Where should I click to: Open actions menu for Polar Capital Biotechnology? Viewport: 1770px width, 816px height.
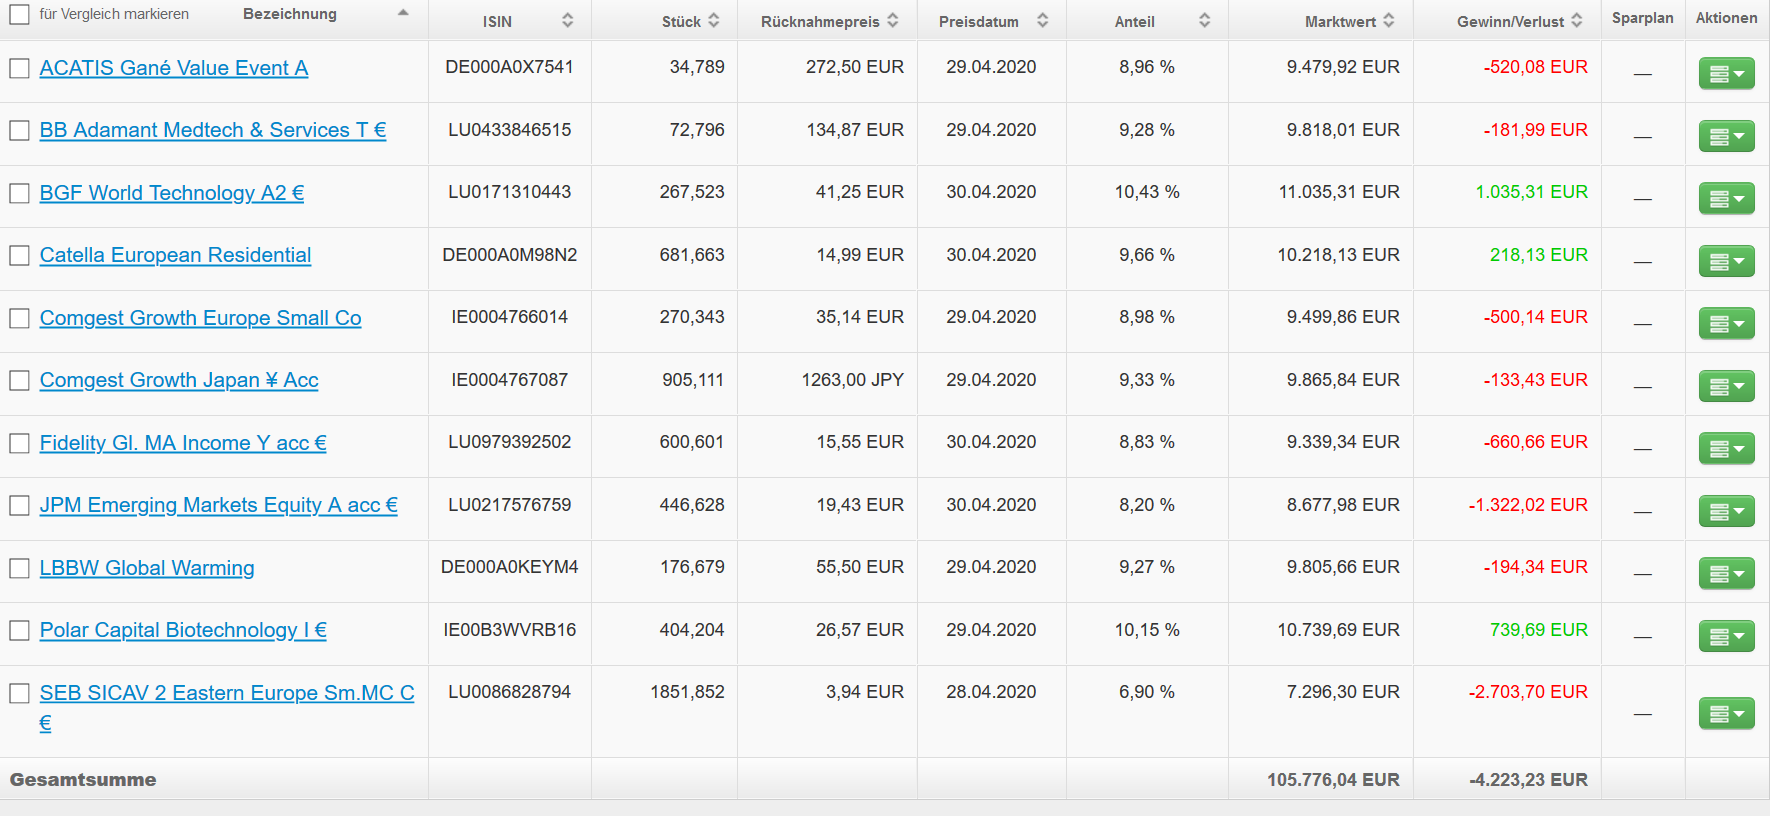tap(1726, 636)
